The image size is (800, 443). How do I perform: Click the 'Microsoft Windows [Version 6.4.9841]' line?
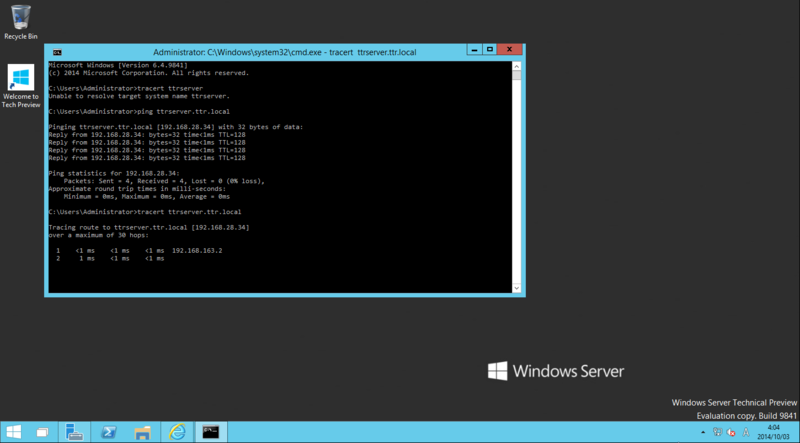pos(118,65)
